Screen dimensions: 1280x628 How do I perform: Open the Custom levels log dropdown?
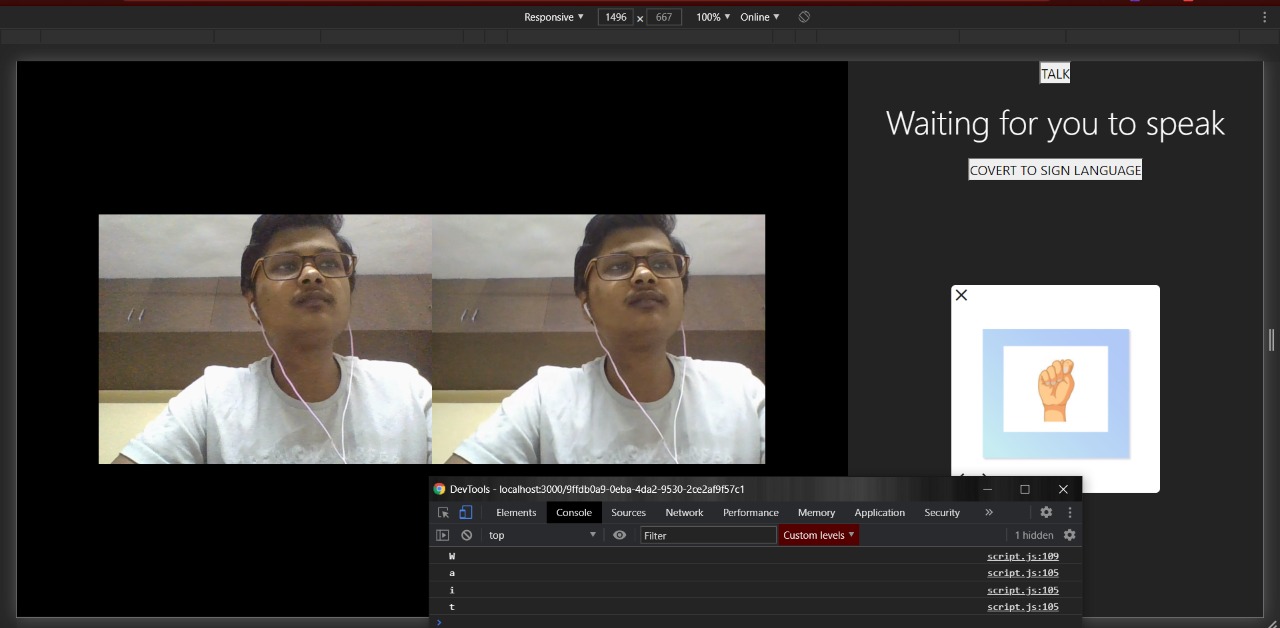tap(819, 535)
